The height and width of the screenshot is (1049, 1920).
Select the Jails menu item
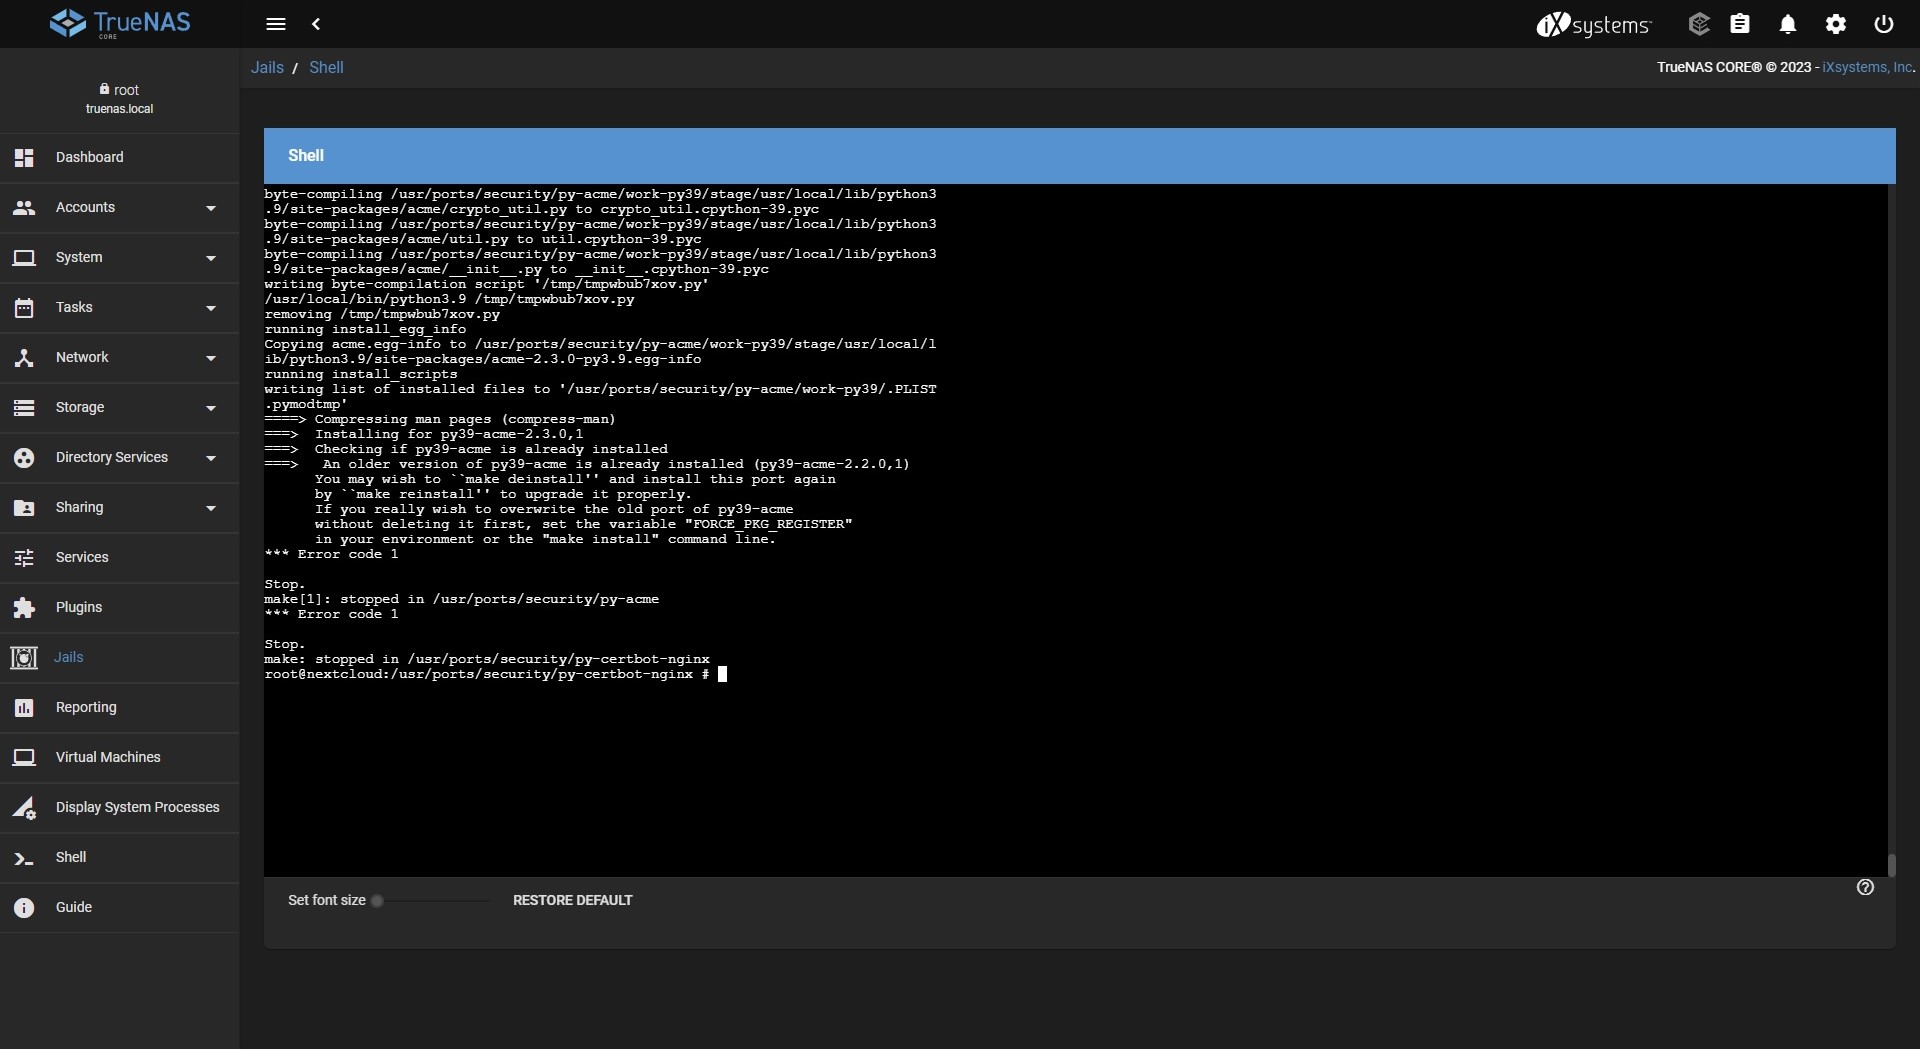119,658
